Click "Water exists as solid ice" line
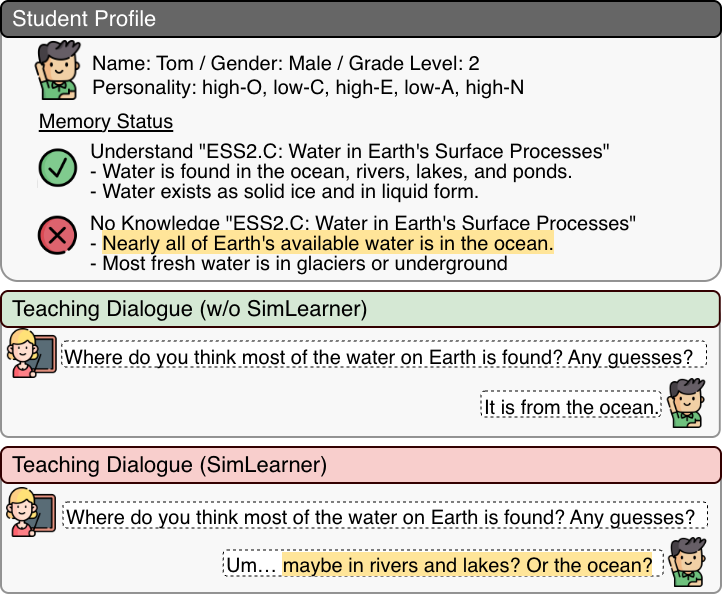The height and width of the screenshot is (594, 724). pos(284,191)
